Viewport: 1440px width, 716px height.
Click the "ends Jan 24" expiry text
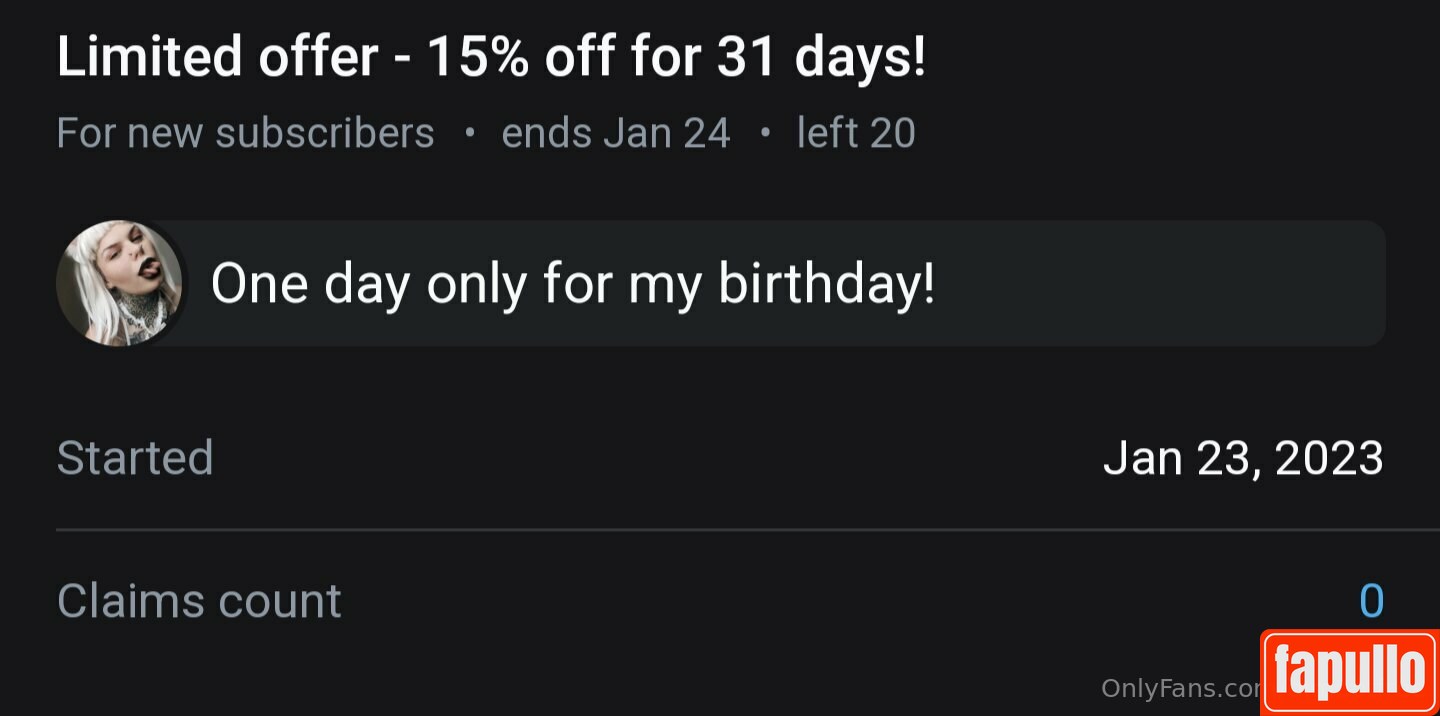615,133
